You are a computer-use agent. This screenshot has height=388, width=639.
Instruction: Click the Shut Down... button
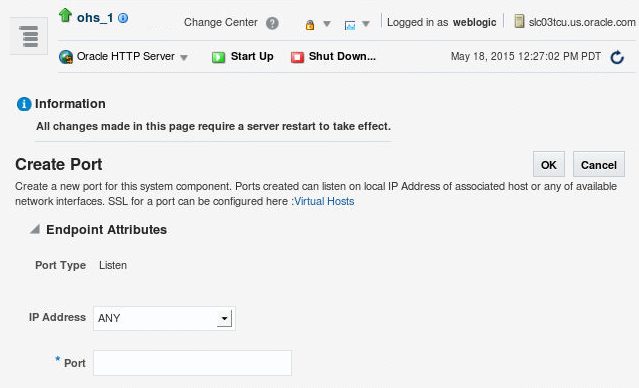click(342, 56)
